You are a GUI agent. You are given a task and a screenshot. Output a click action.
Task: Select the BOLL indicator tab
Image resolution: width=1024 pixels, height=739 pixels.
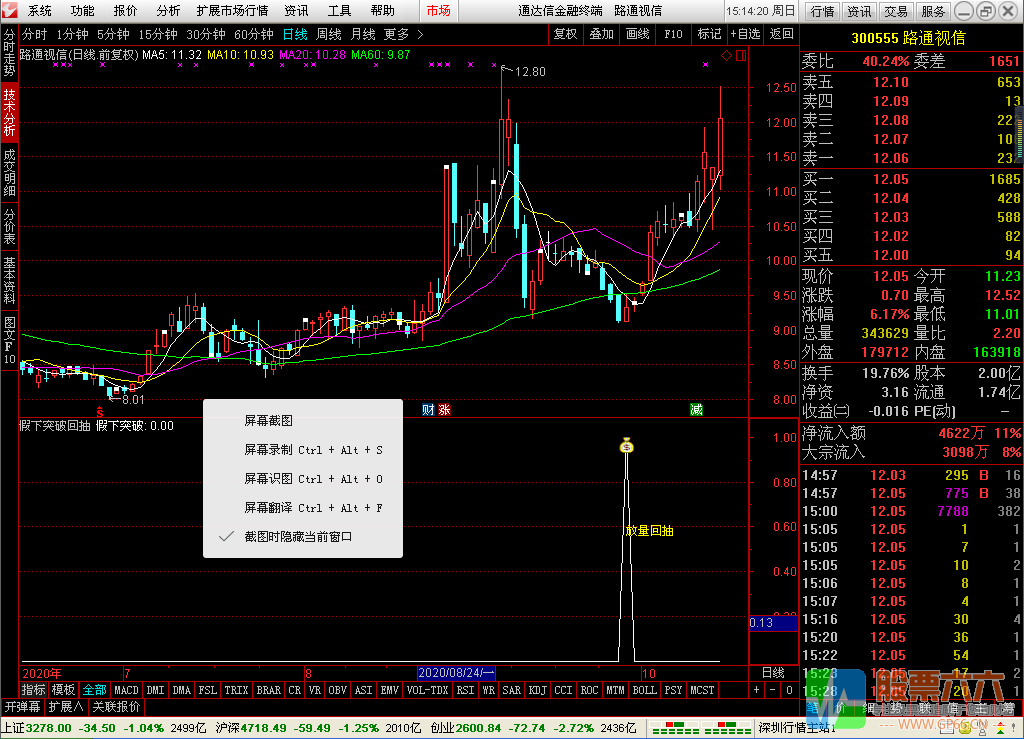(644, 689)
